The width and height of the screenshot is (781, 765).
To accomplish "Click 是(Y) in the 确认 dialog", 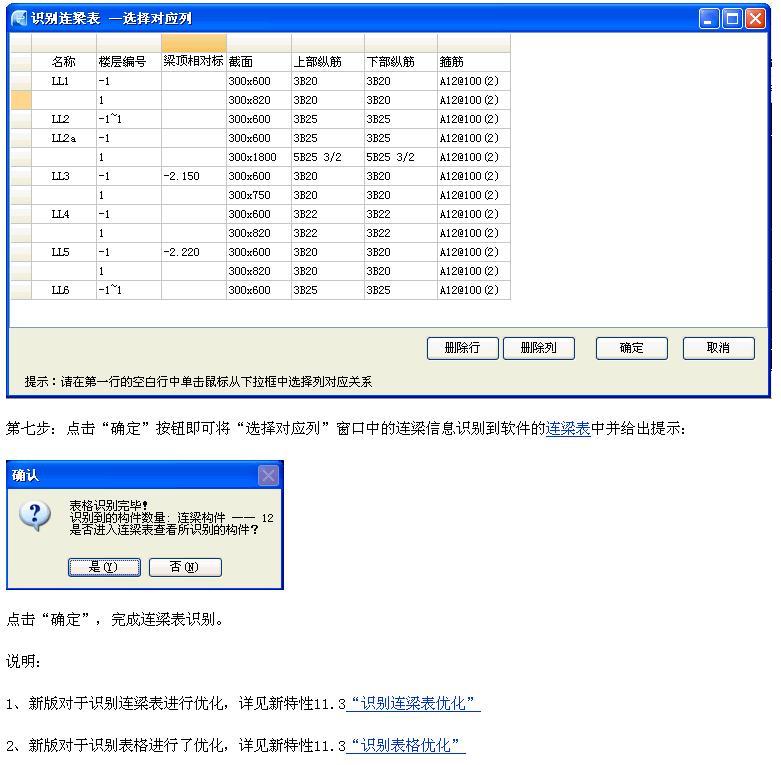I will (x=104, y=567).
